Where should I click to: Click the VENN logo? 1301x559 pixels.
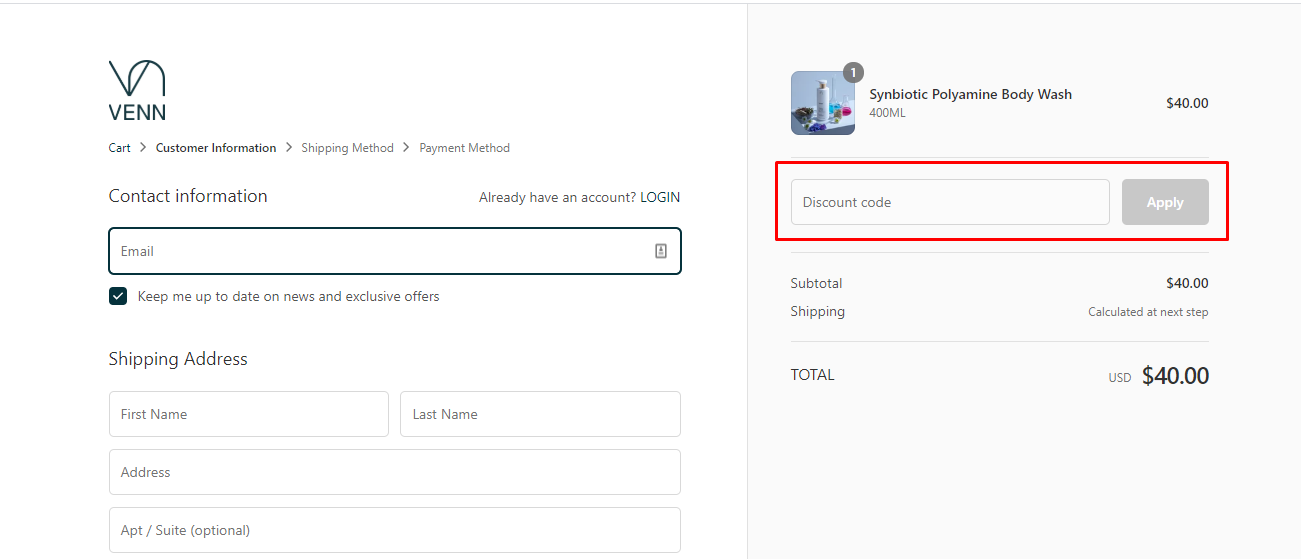tap(137, 90)
